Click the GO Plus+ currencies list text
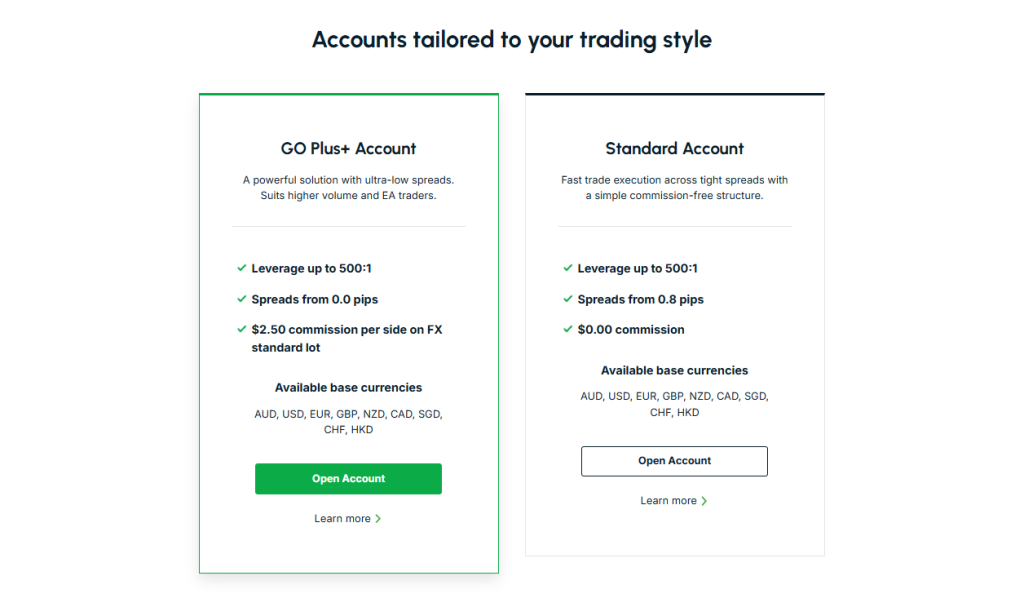The width and height of the screenshot is (1024, 607). 348,413
